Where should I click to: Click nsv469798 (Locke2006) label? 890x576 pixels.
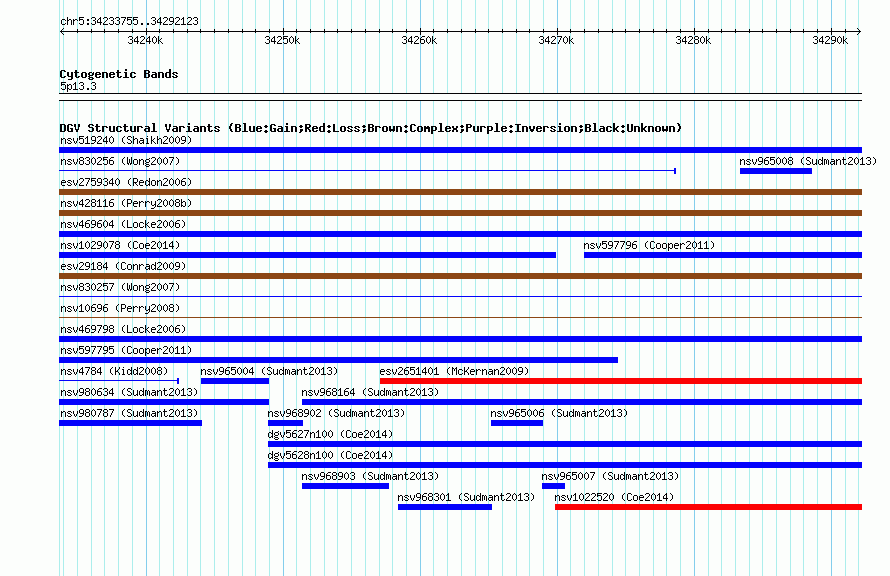point(123,329)
